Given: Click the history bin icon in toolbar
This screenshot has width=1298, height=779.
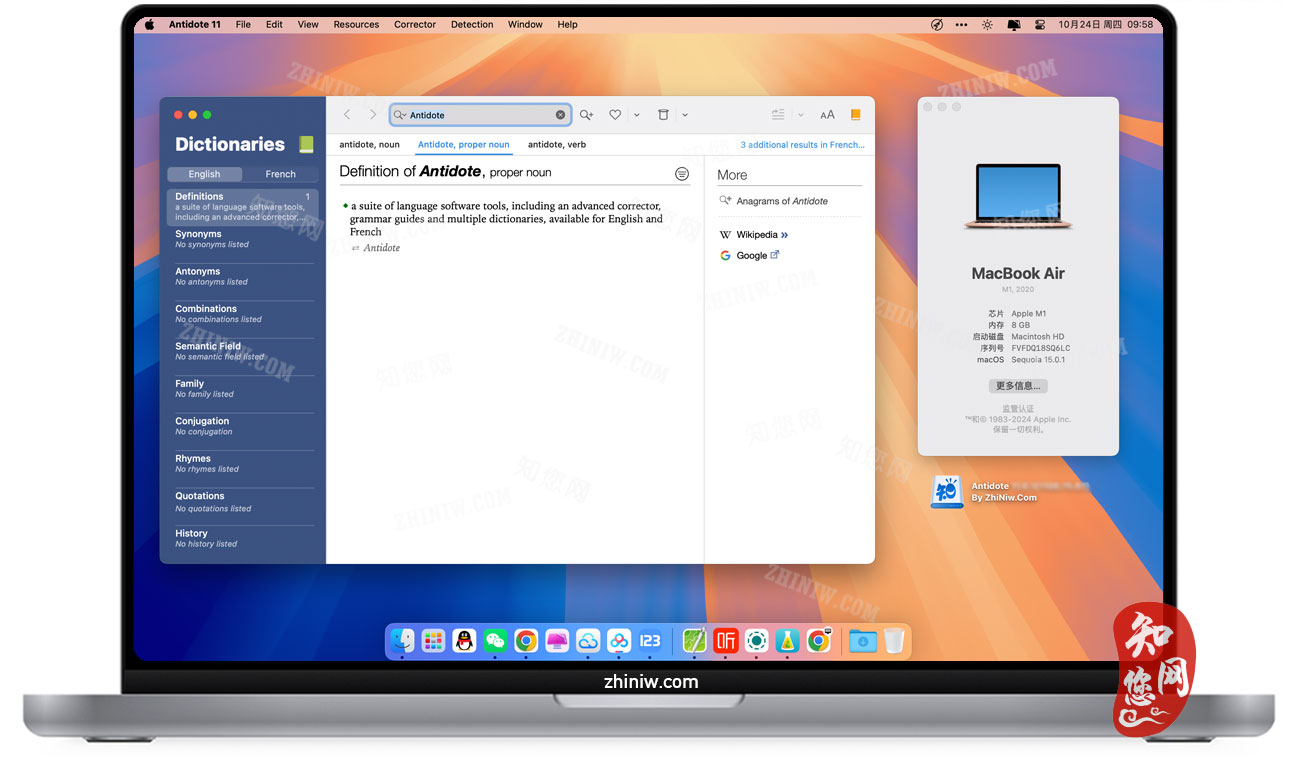Looking at the screenshot, I should 663,115.
